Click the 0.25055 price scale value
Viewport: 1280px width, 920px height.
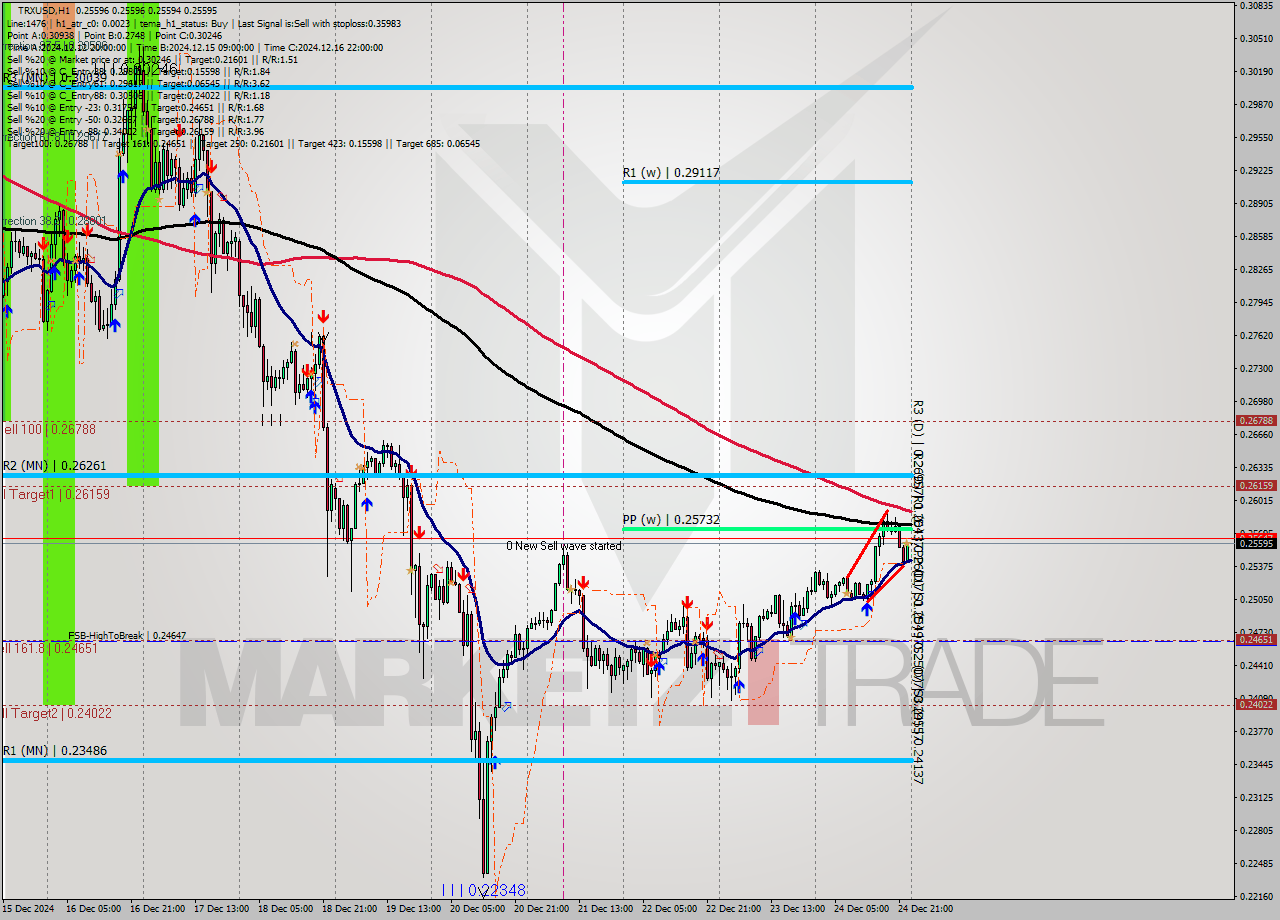1256,599
